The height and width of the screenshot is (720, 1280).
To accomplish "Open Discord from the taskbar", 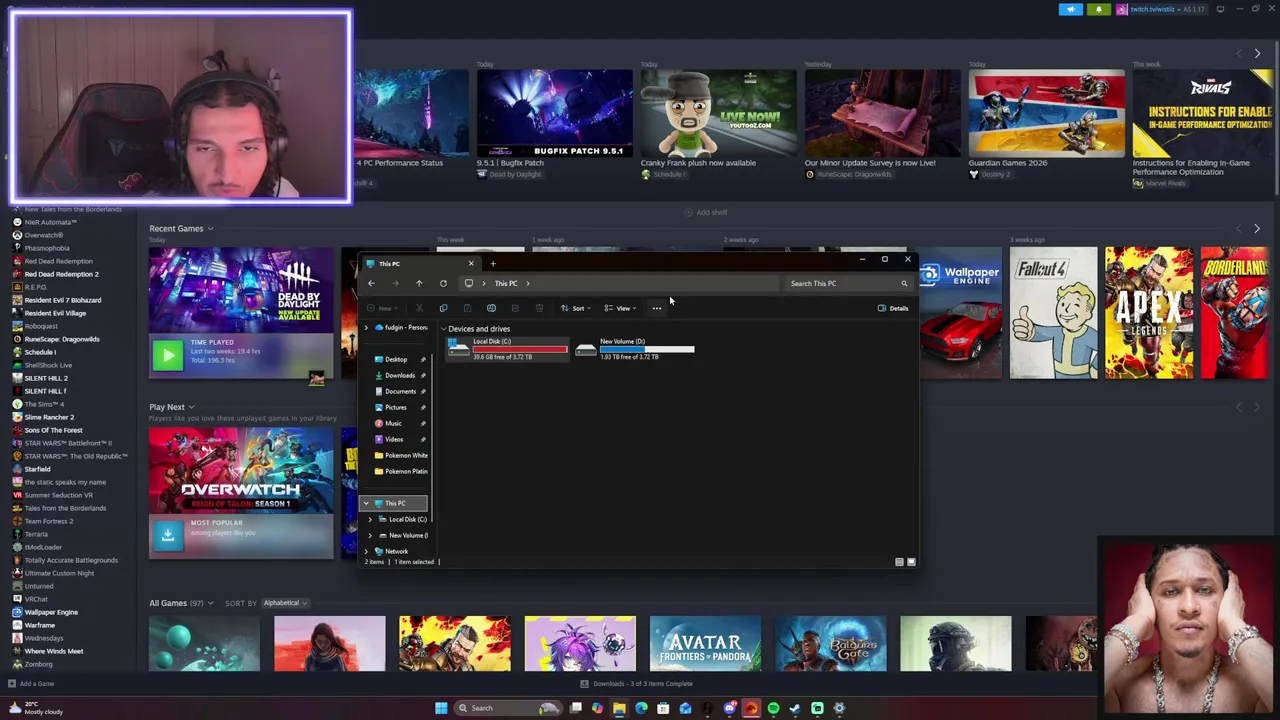I will [x=729, y=708].
